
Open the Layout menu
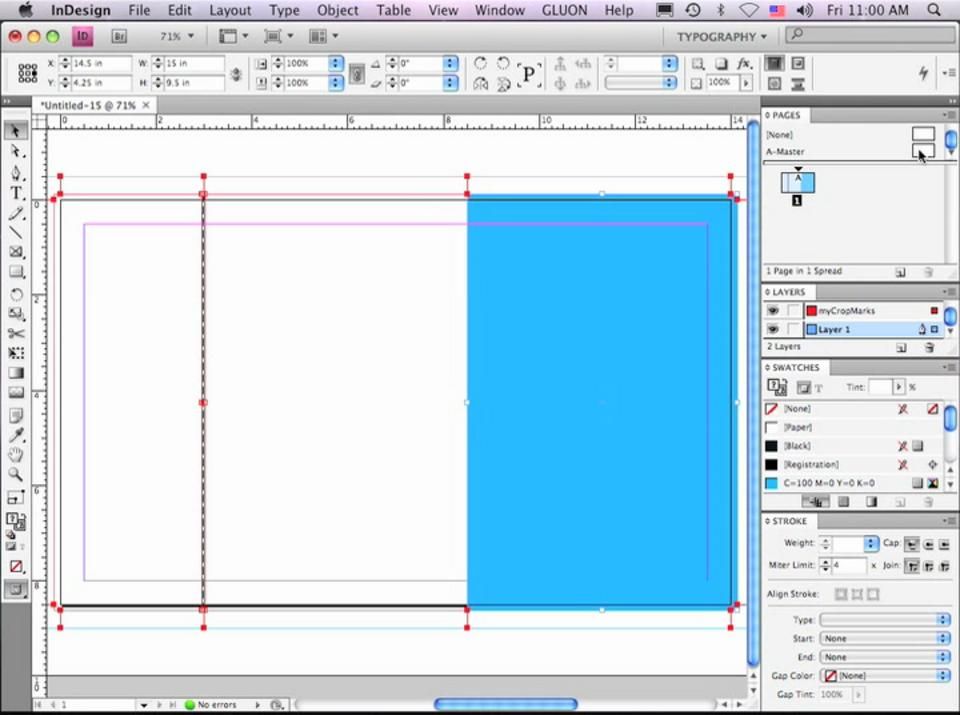tap(230, 10)
